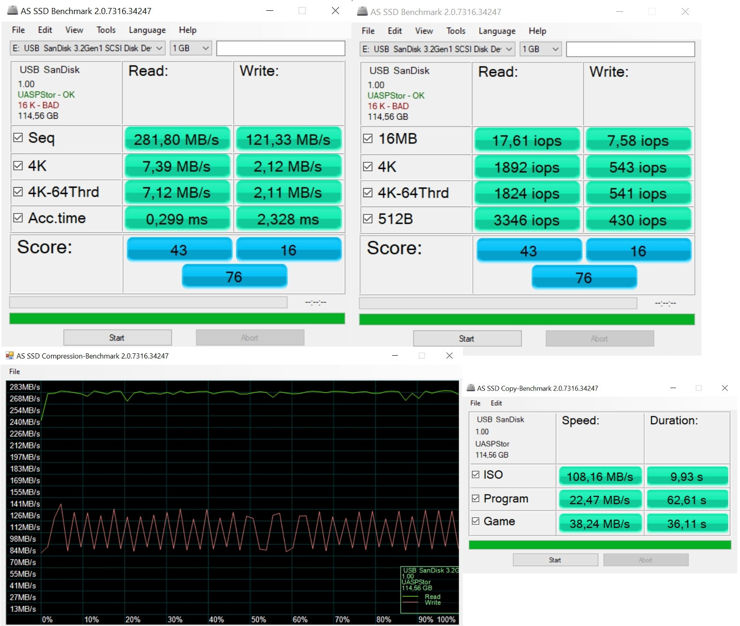
Task: Open View menu in left benchmark window
Action: (74, 30)
